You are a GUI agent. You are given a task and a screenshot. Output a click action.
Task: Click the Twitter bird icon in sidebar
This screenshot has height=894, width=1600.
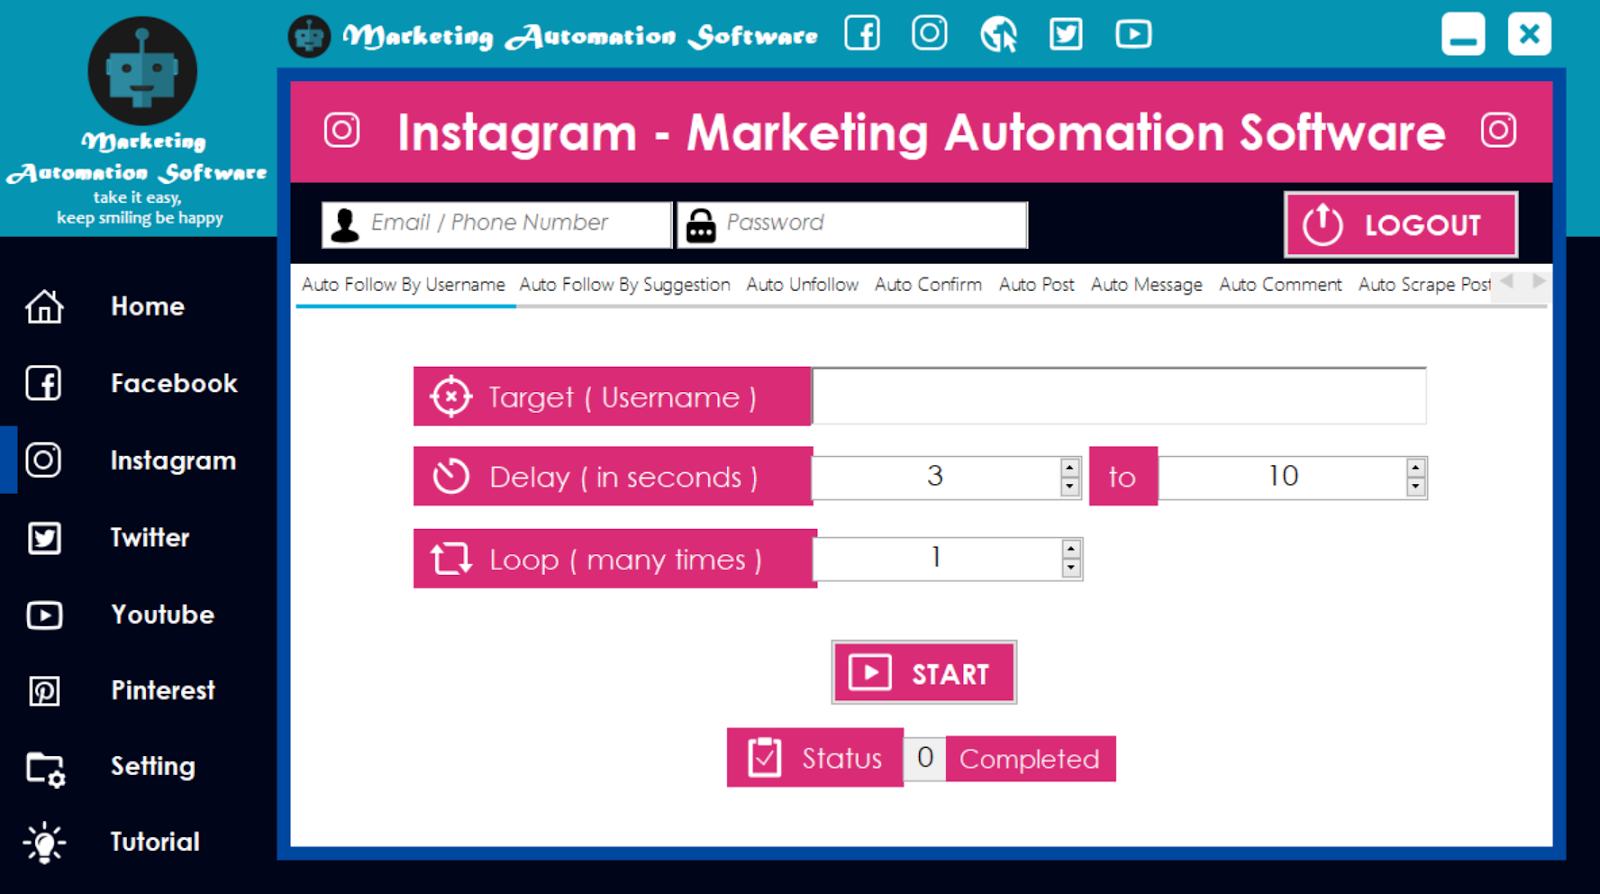(x=44, y=538)
